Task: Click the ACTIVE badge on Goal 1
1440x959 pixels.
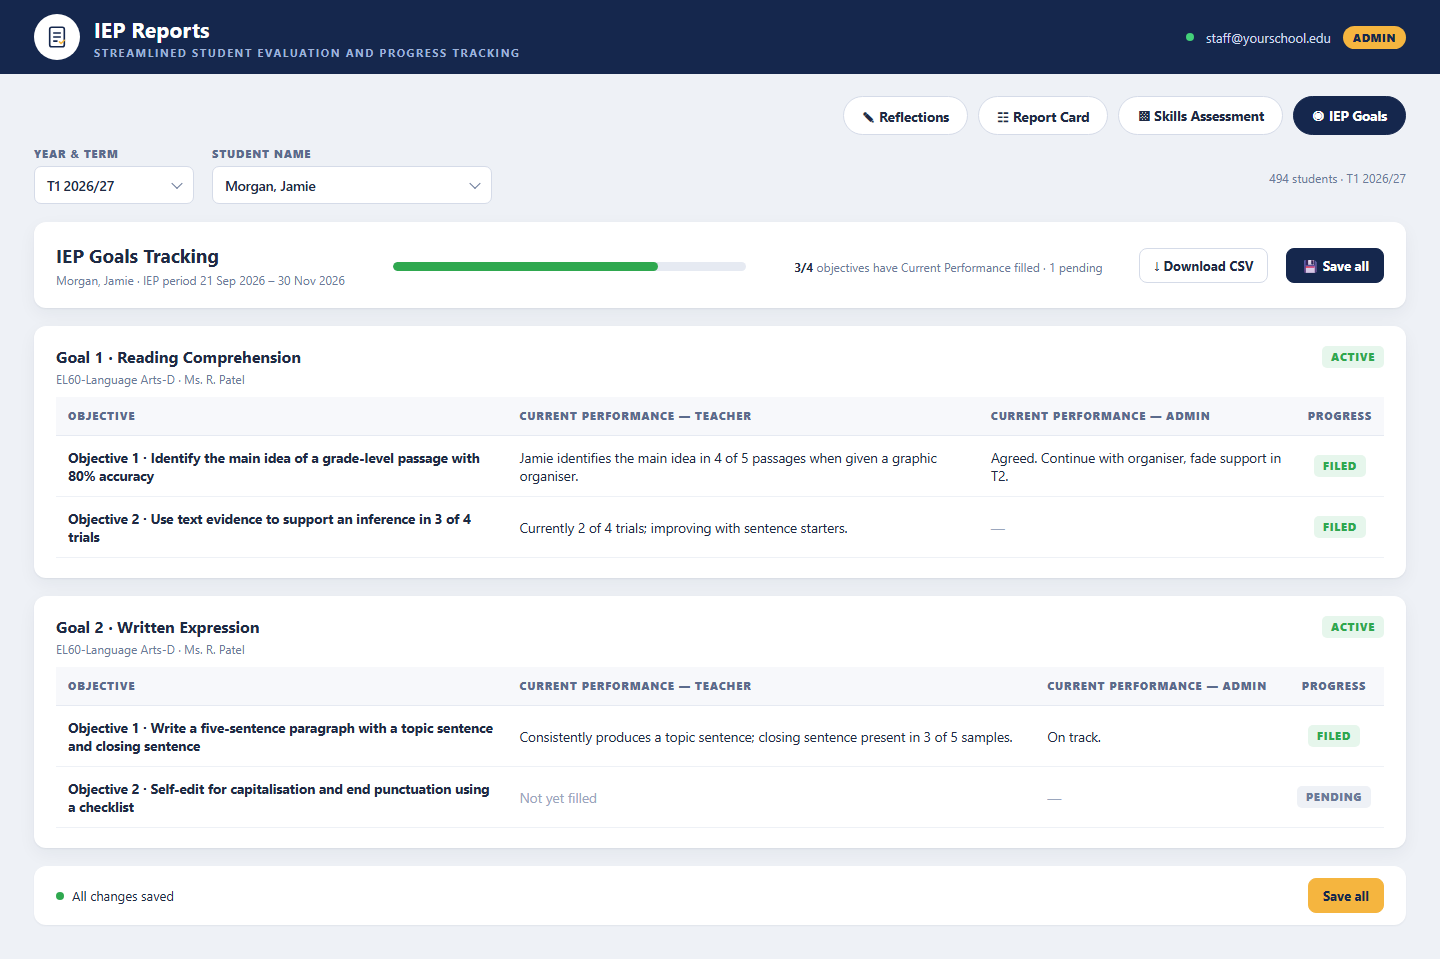Action: (x=1353, y=357)
